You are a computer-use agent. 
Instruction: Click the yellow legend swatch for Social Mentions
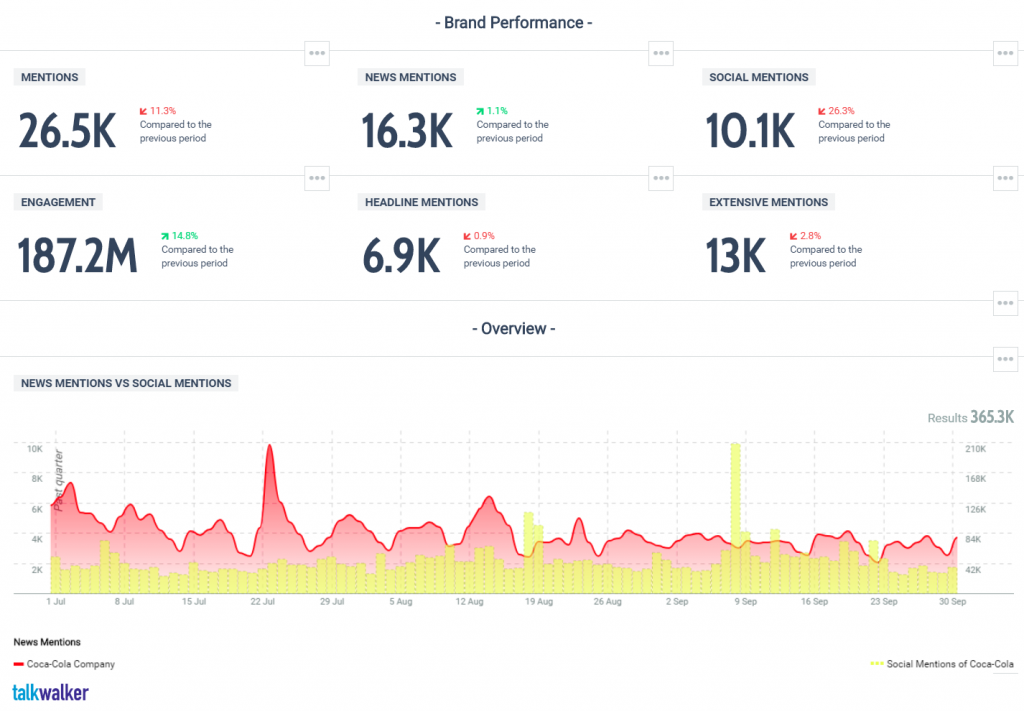(x=879, y=664)
